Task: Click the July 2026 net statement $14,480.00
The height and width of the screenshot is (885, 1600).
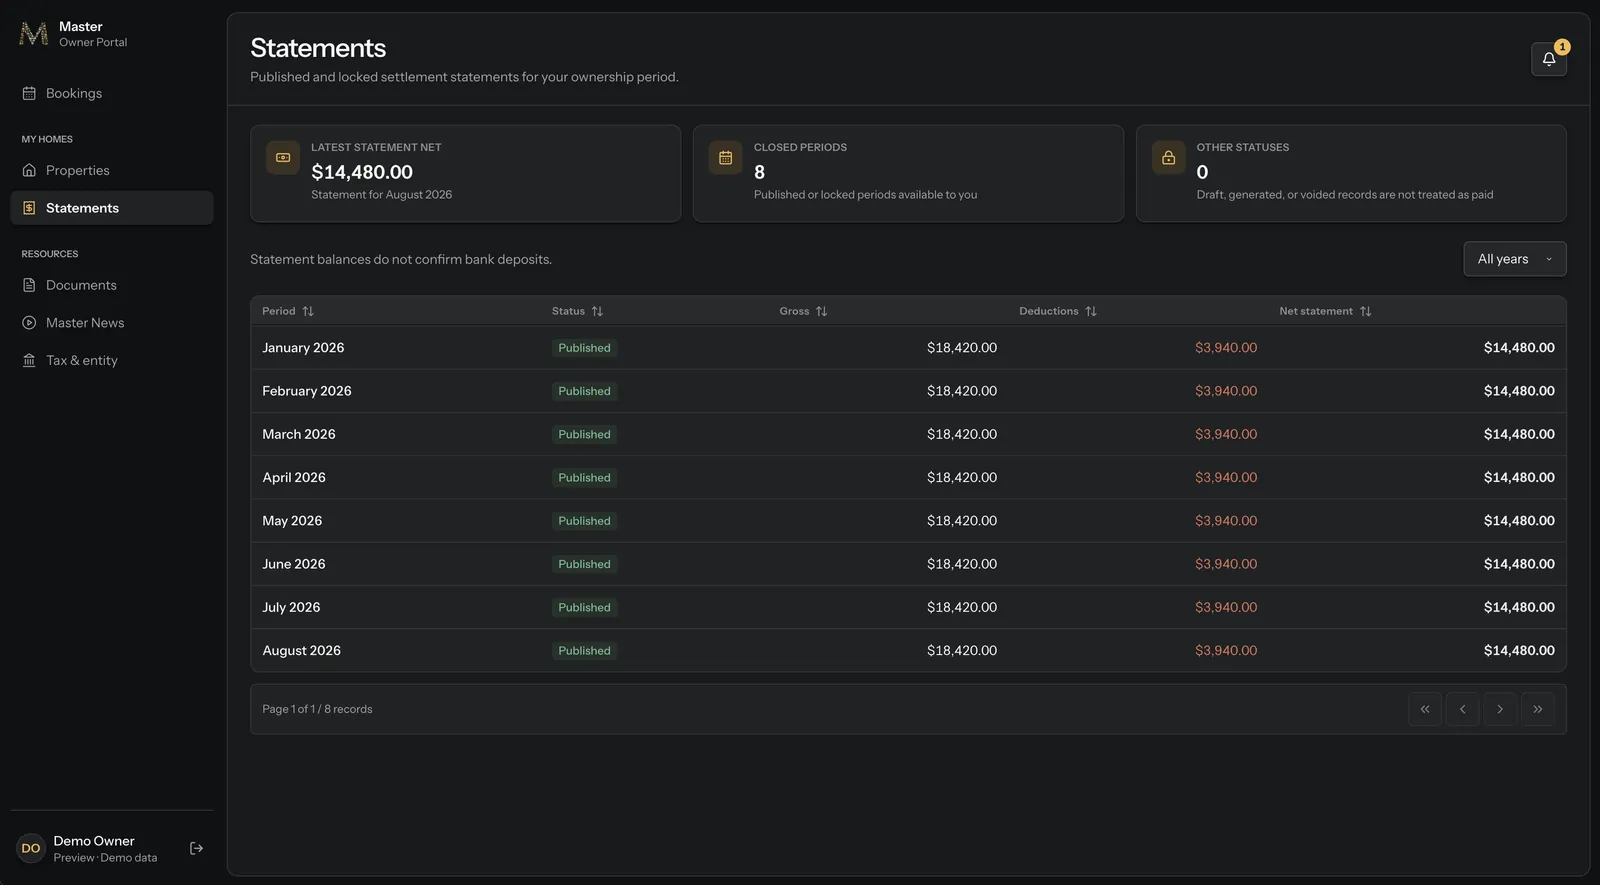Action: (1519, 607)
